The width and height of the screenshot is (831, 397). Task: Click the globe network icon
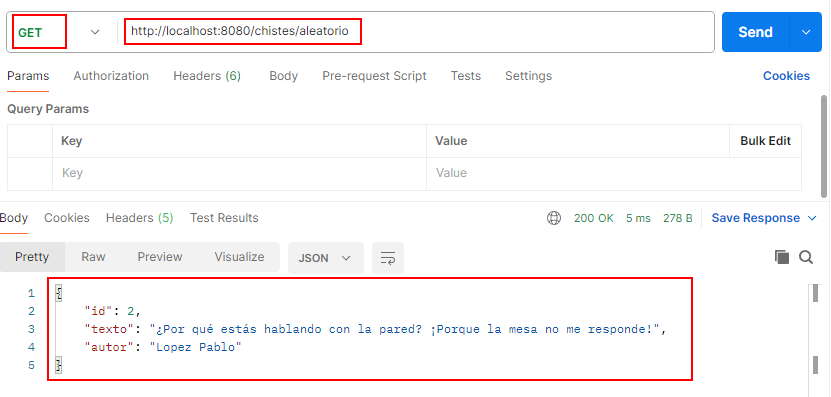click(x=554, y=218)
